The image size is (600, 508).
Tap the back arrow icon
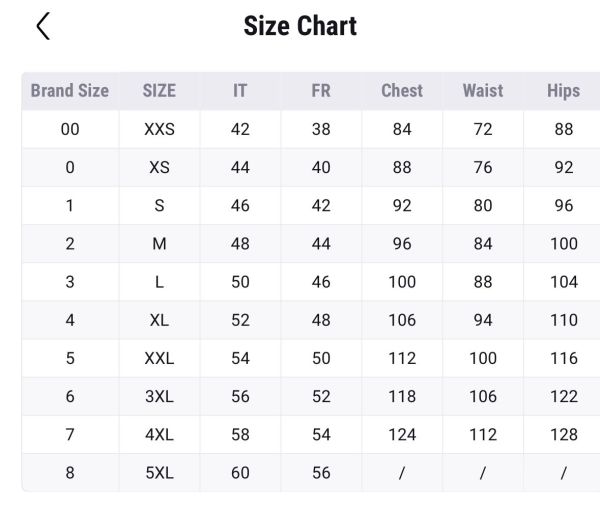(x=42, y=26)
